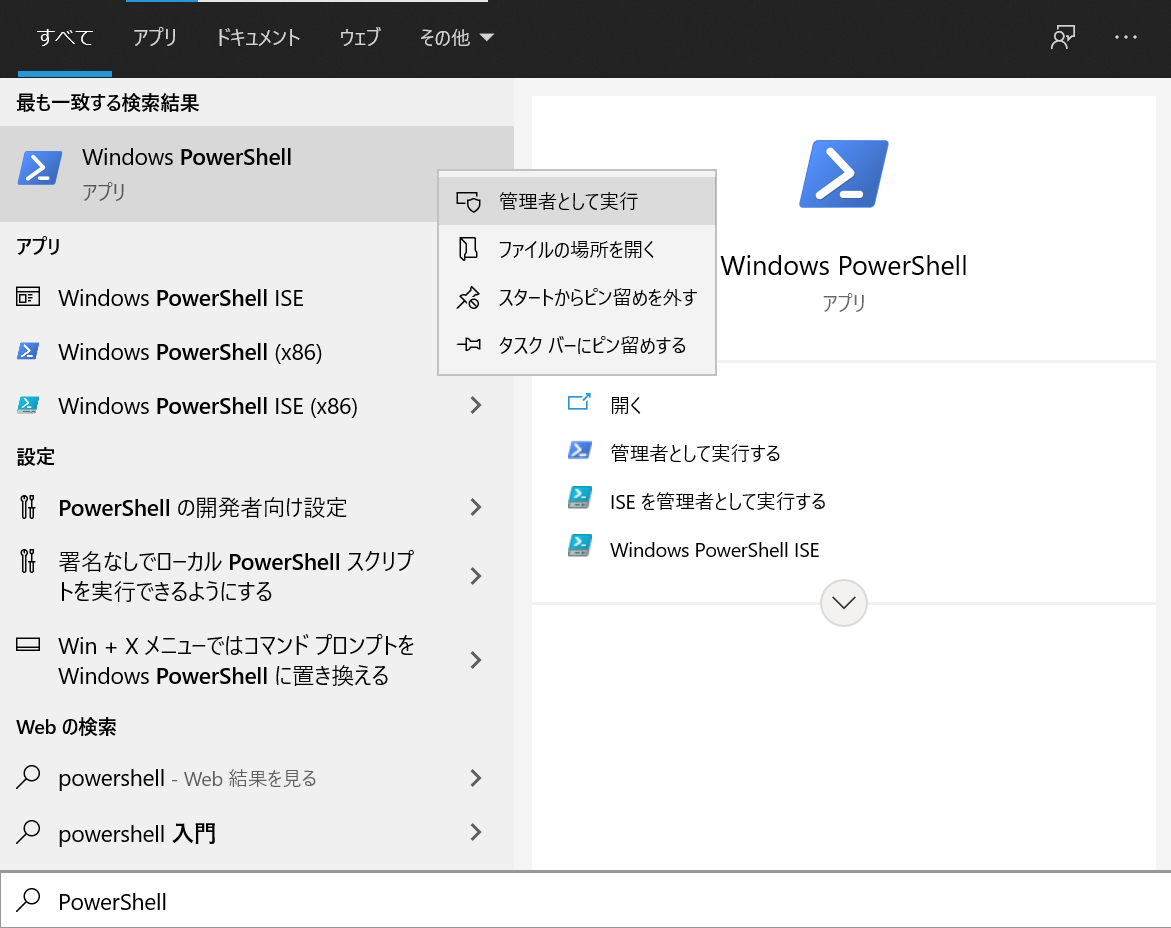The width and height of the screenshot is (1171, 928).
Task: Click the Windows PowerShell title in preview pane
Action: 844,266
